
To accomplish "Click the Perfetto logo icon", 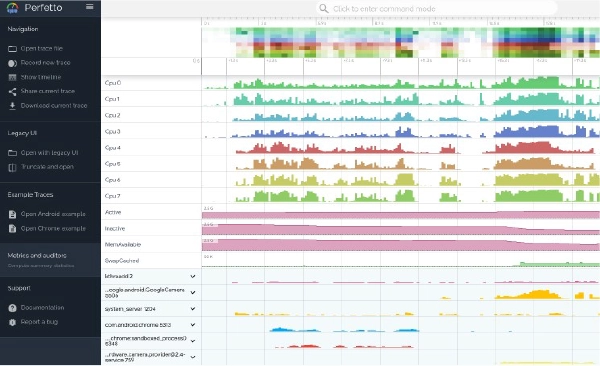I will (13, 8).
